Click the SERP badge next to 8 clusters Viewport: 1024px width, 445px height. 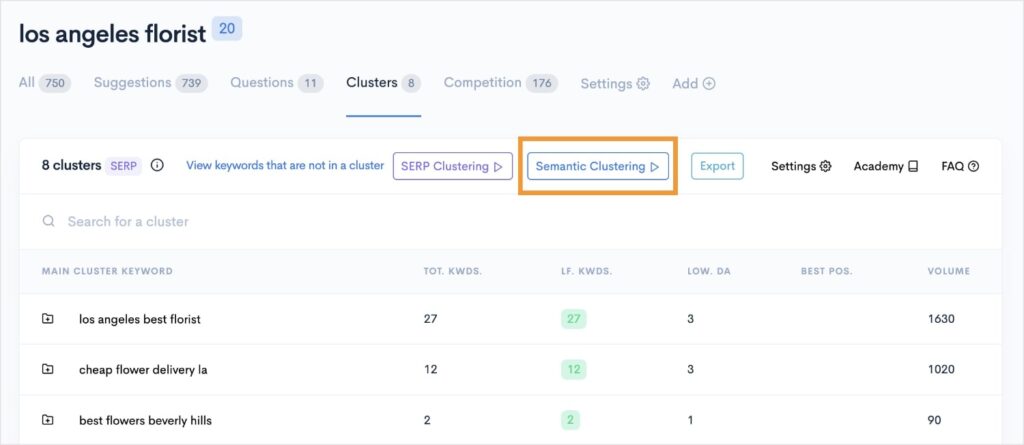click(123, 165)
